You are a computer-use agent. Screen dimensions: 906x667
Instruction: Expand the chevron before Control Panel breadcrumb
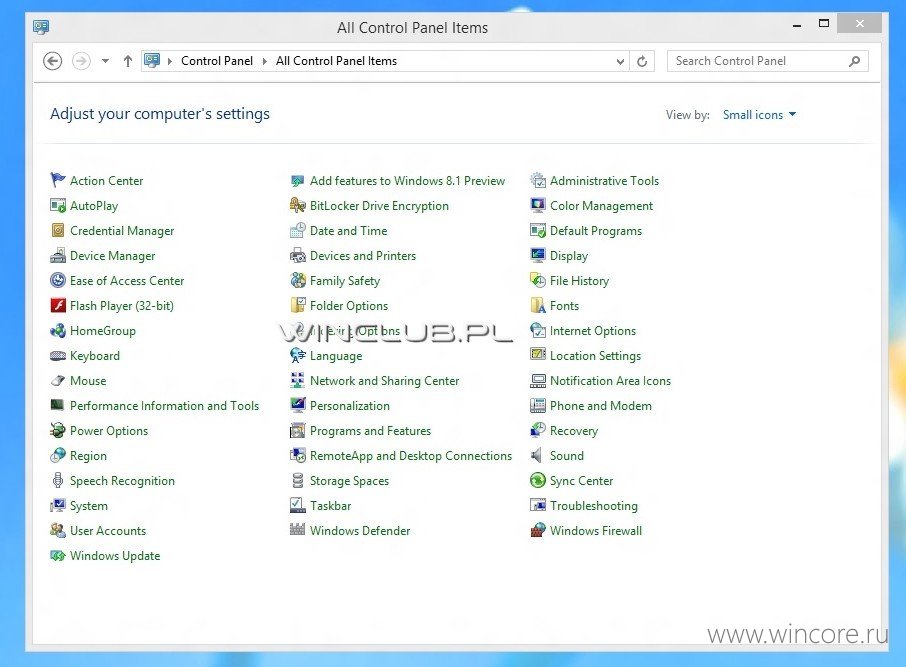click(170, 61)
